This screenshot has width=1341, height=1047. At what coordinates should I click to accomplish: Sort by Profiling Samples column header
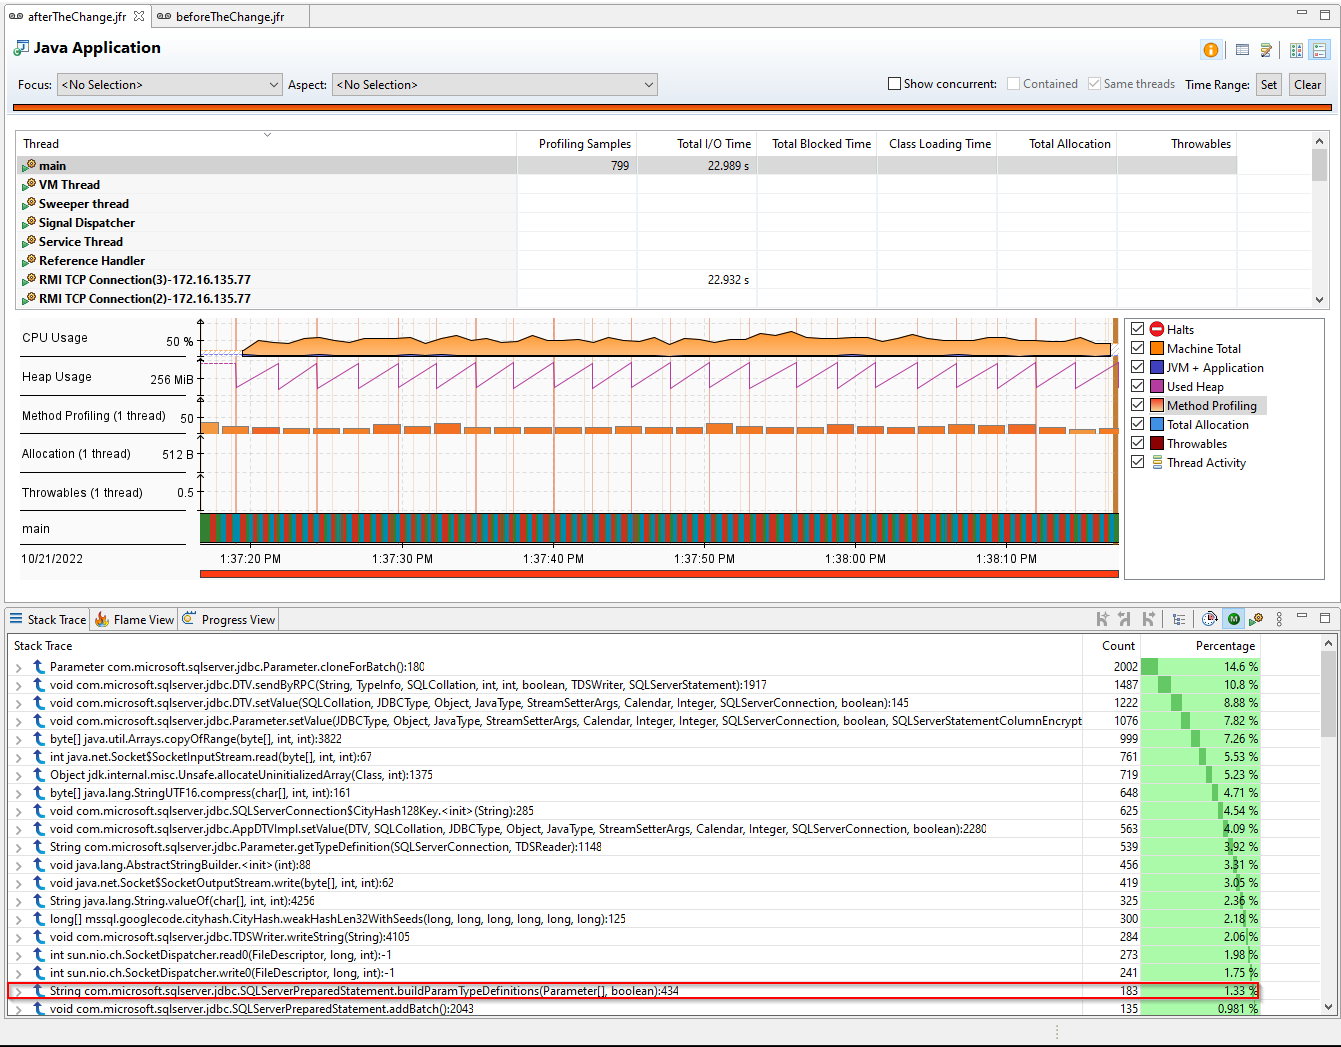pos(577,143)
